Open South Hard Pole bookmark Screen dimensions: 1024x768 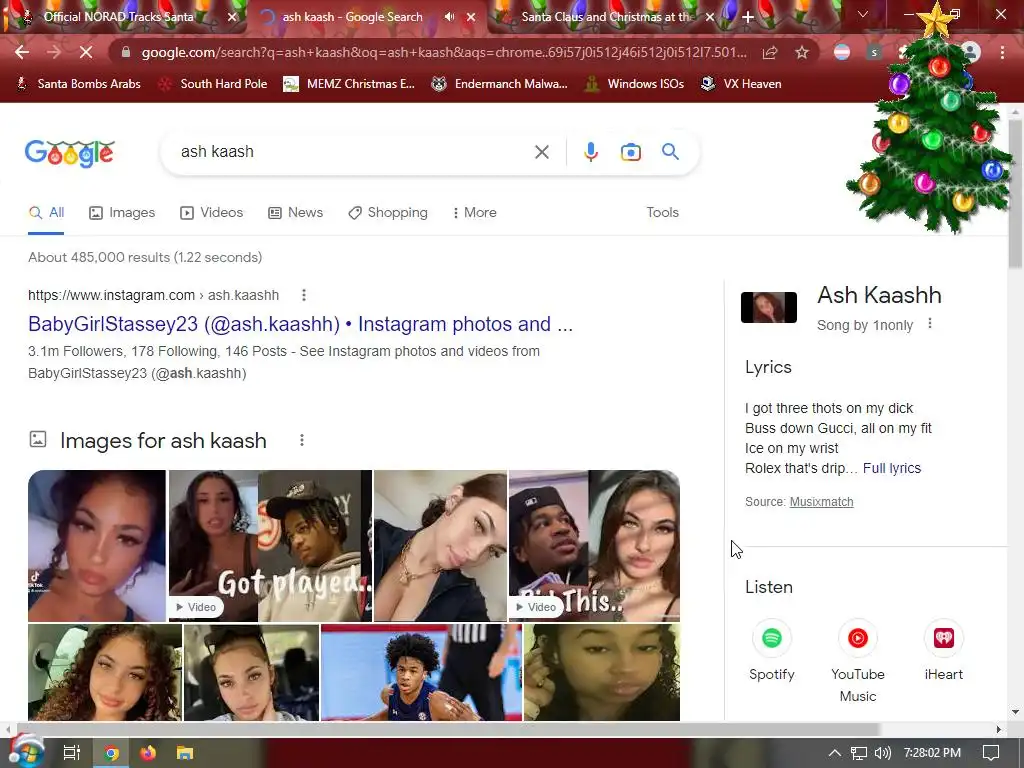click(x=214, y=84)
